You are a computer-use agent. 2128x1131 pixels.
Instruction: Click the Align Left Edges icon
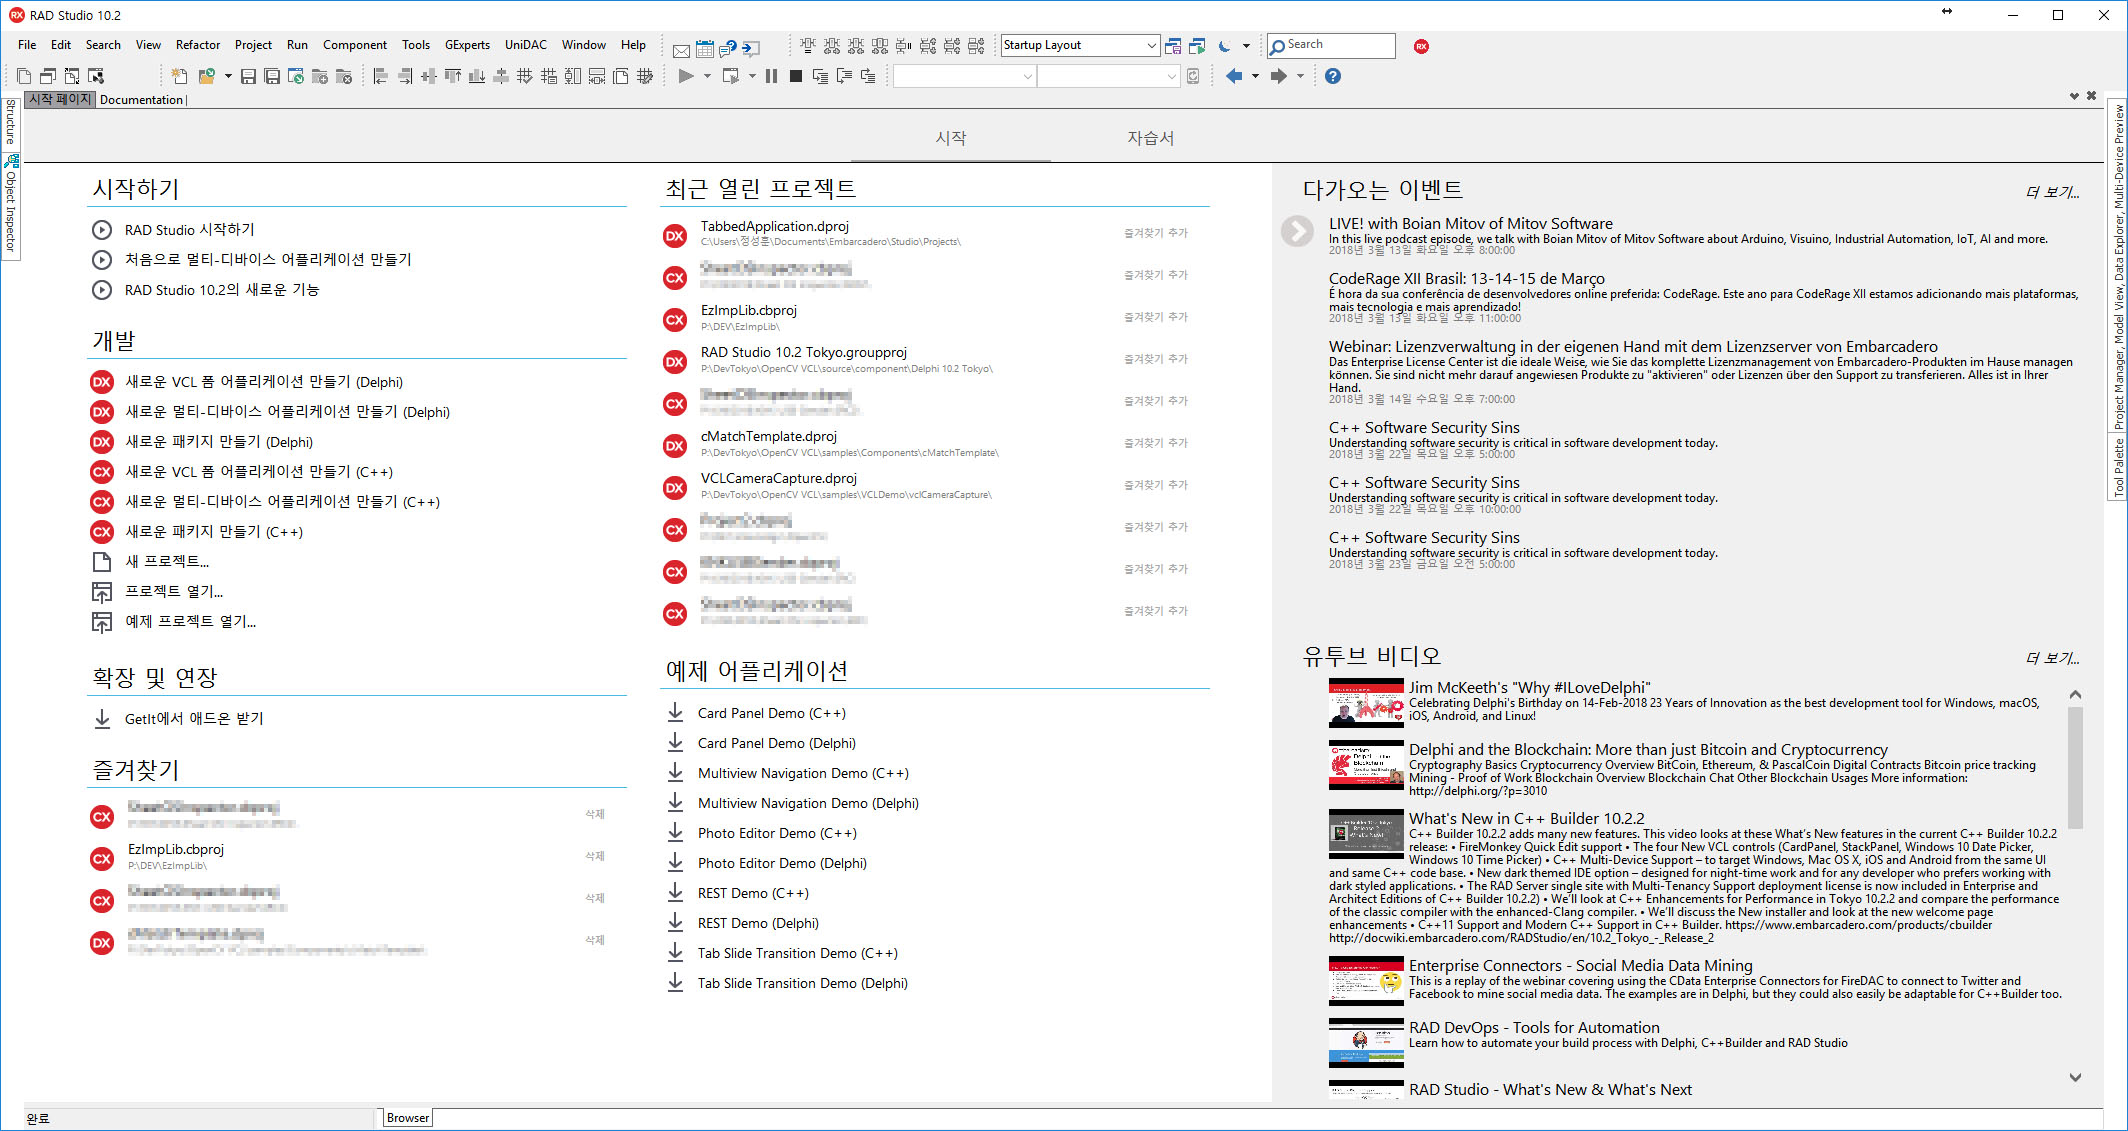[x=380, y=76]
